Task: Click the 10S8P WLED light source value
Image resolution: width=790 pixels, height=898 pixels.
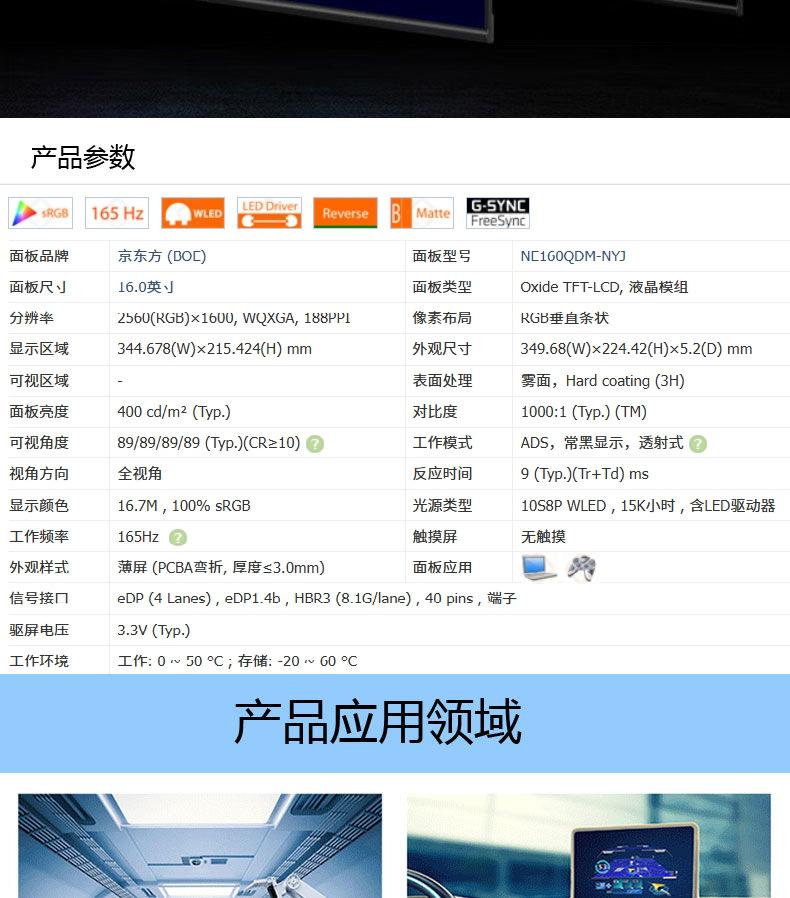Action: pos(648,506)
